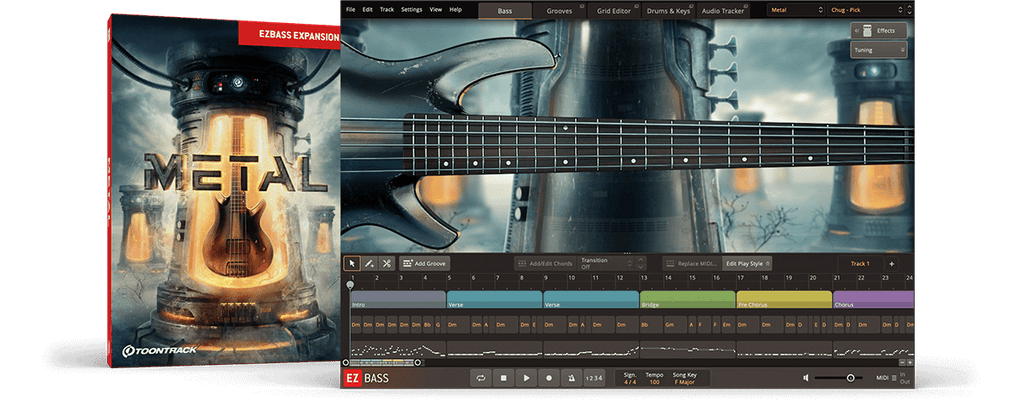The image size is (1024, 416).
Task: Click the Replace MIDI button
Action: tap(691, 264)
